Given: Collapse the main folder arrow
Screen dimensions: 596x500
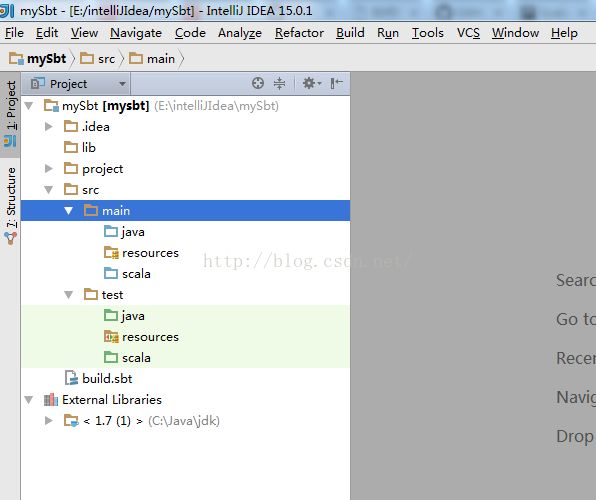Looking at the screenshot, I should click(68, 211).
